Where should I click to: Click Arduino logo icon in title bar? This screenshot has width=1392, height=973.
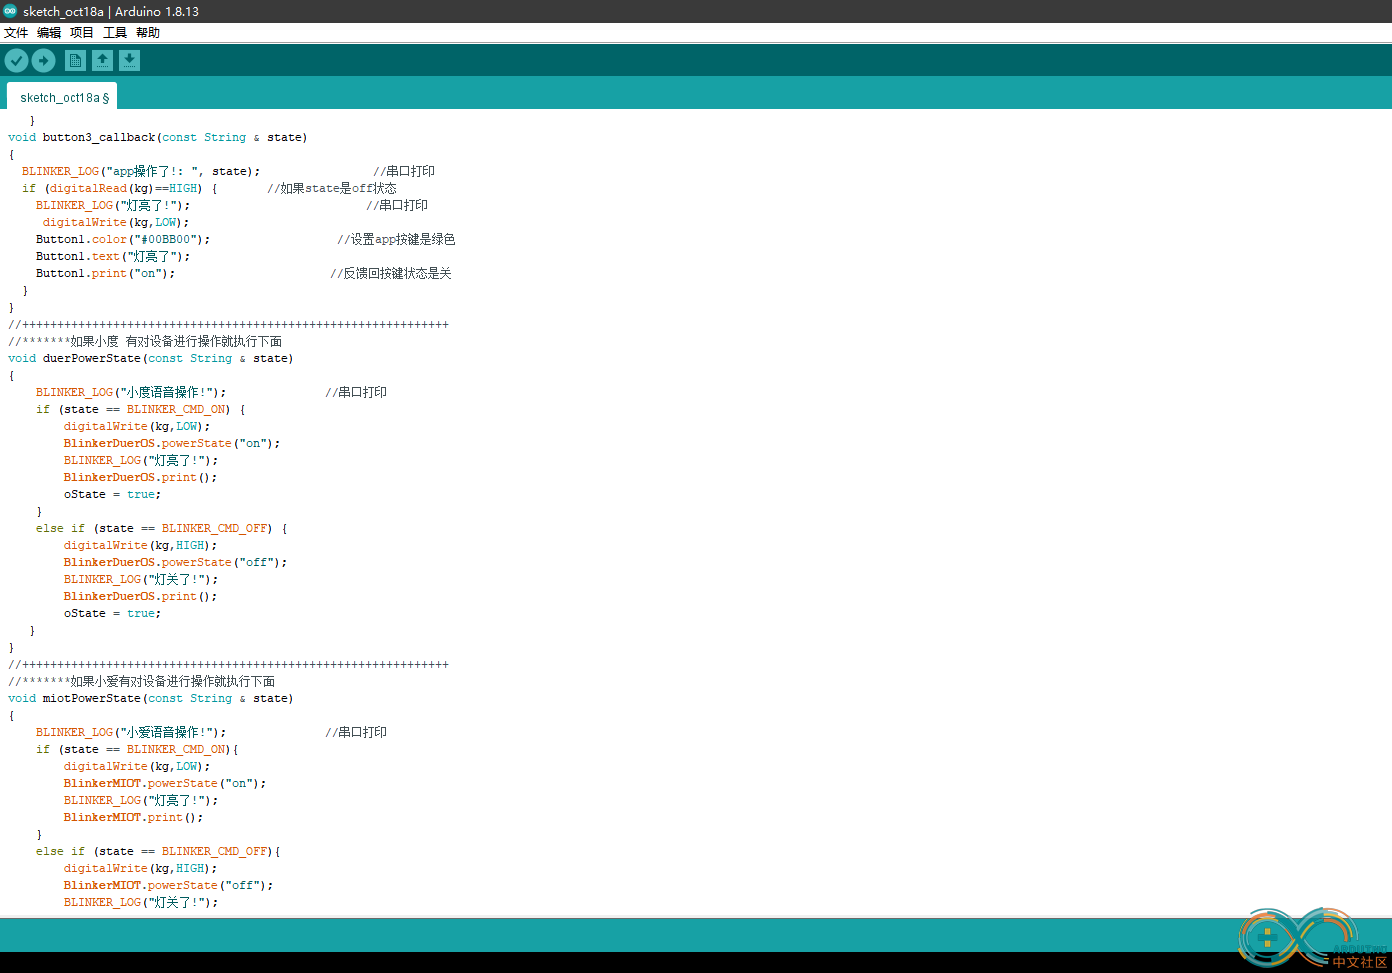[10, 11]
